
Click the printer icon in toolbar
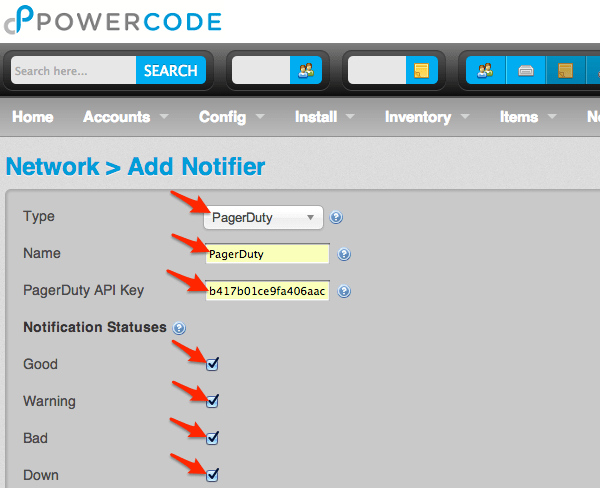coord(526,70)
